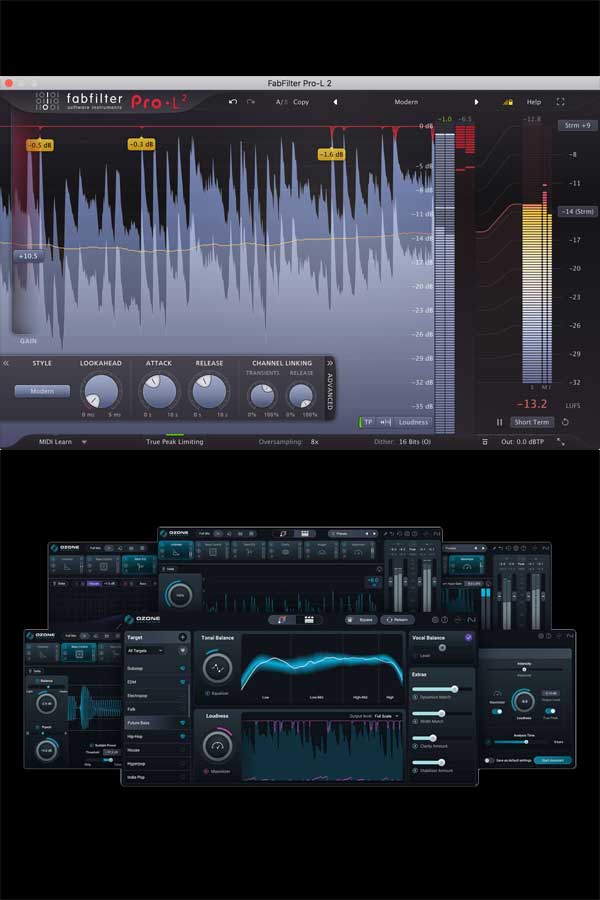Select Dubstep target in Ozone list

(x=156, y=669)
